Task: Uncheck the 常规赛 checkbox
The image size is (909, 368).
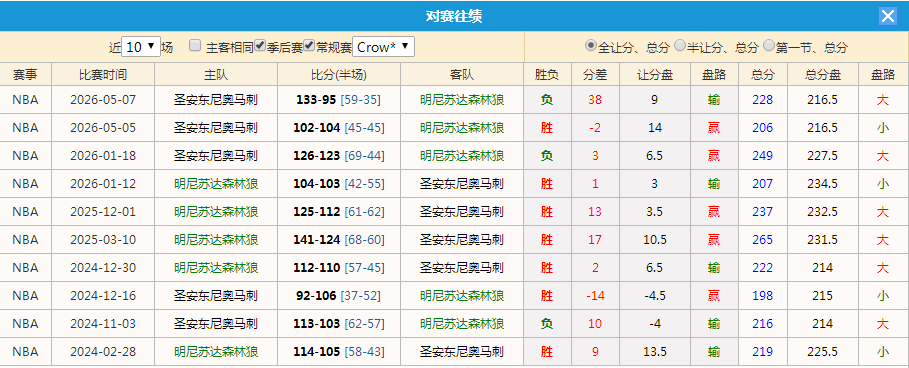Action: (x=309, y=45)
